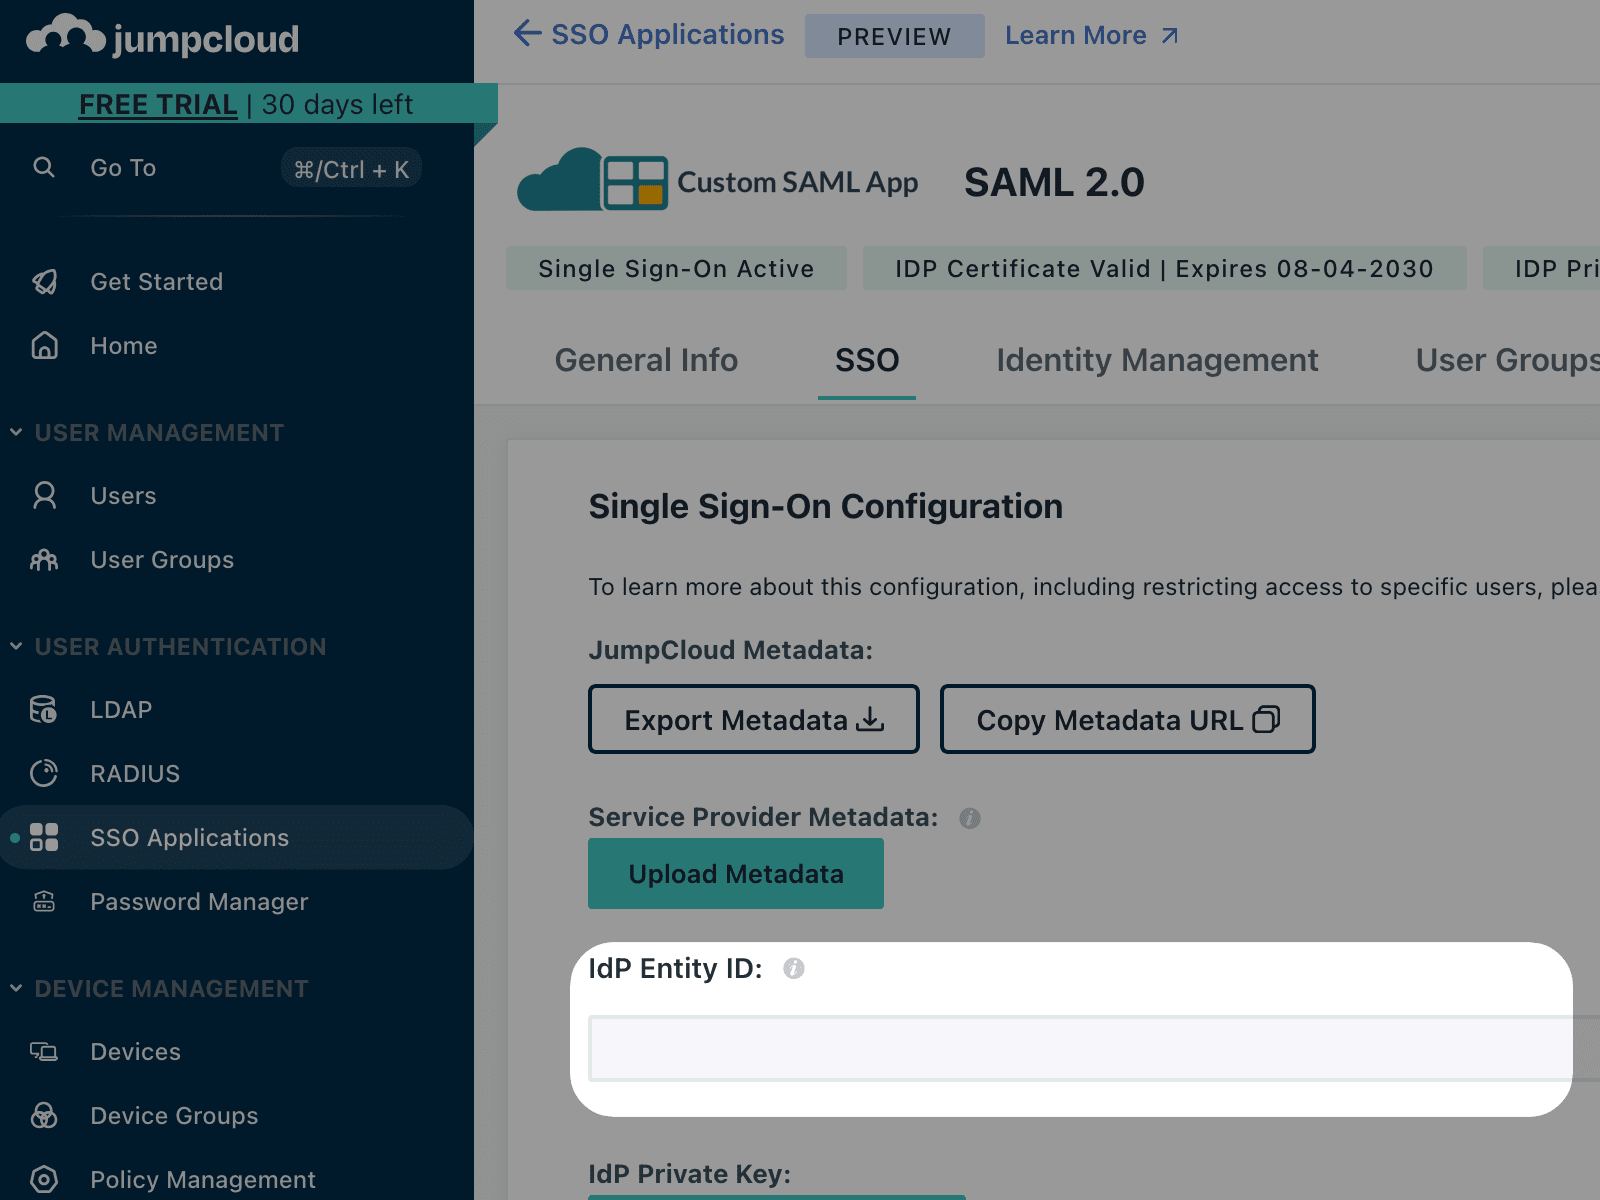Select the Device Groups icon
The height and width of the screenshot is (1200, 1600).
(44, 1116)
